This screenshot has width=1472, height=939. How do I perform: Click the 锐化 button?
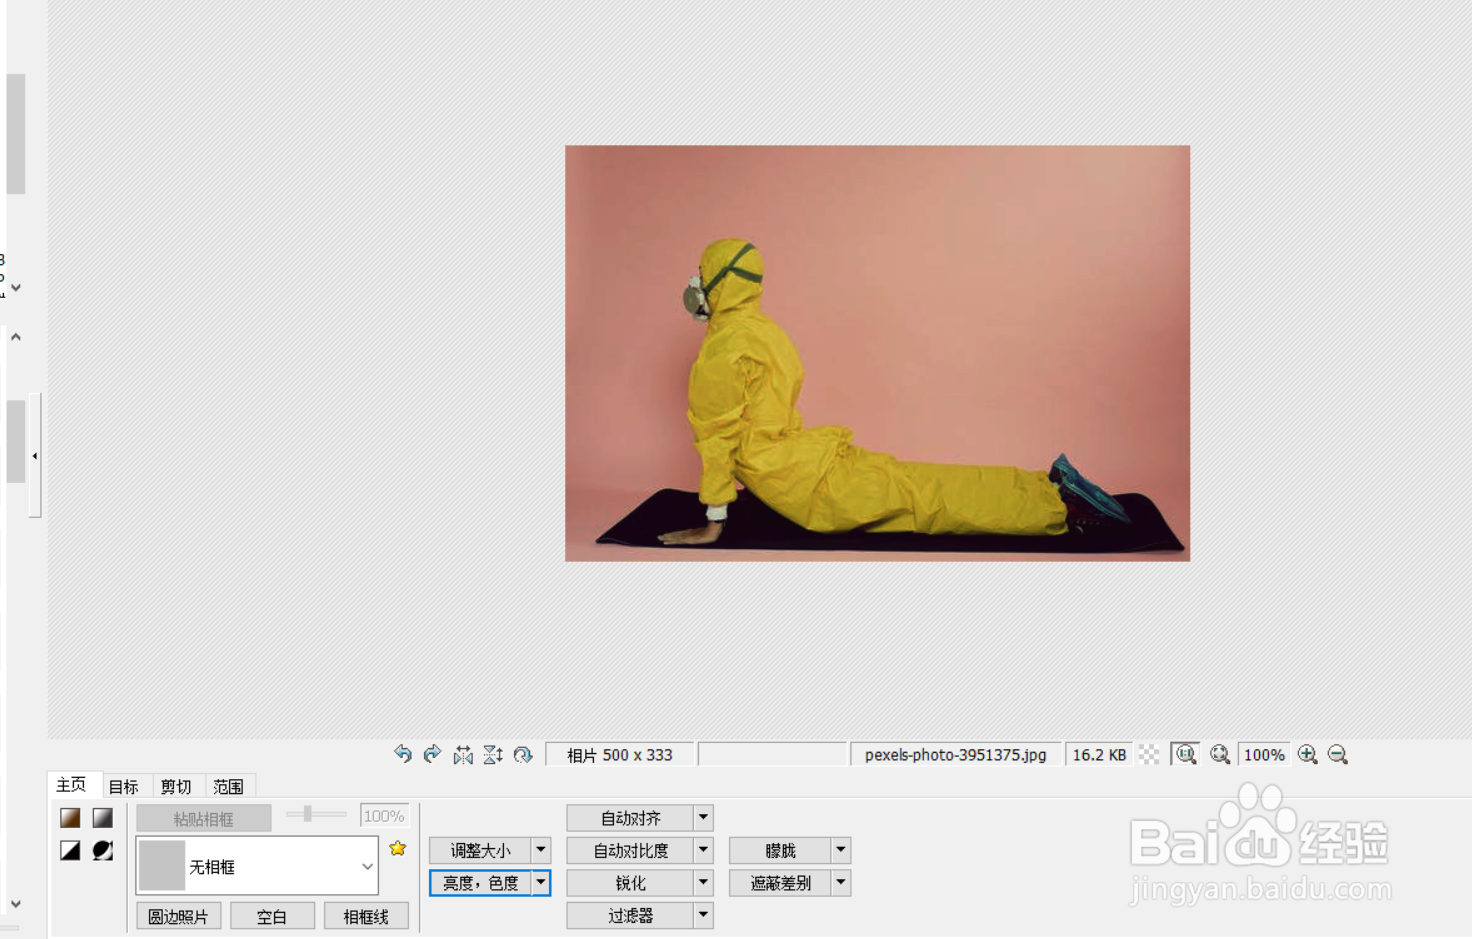[x=631, y=883]
